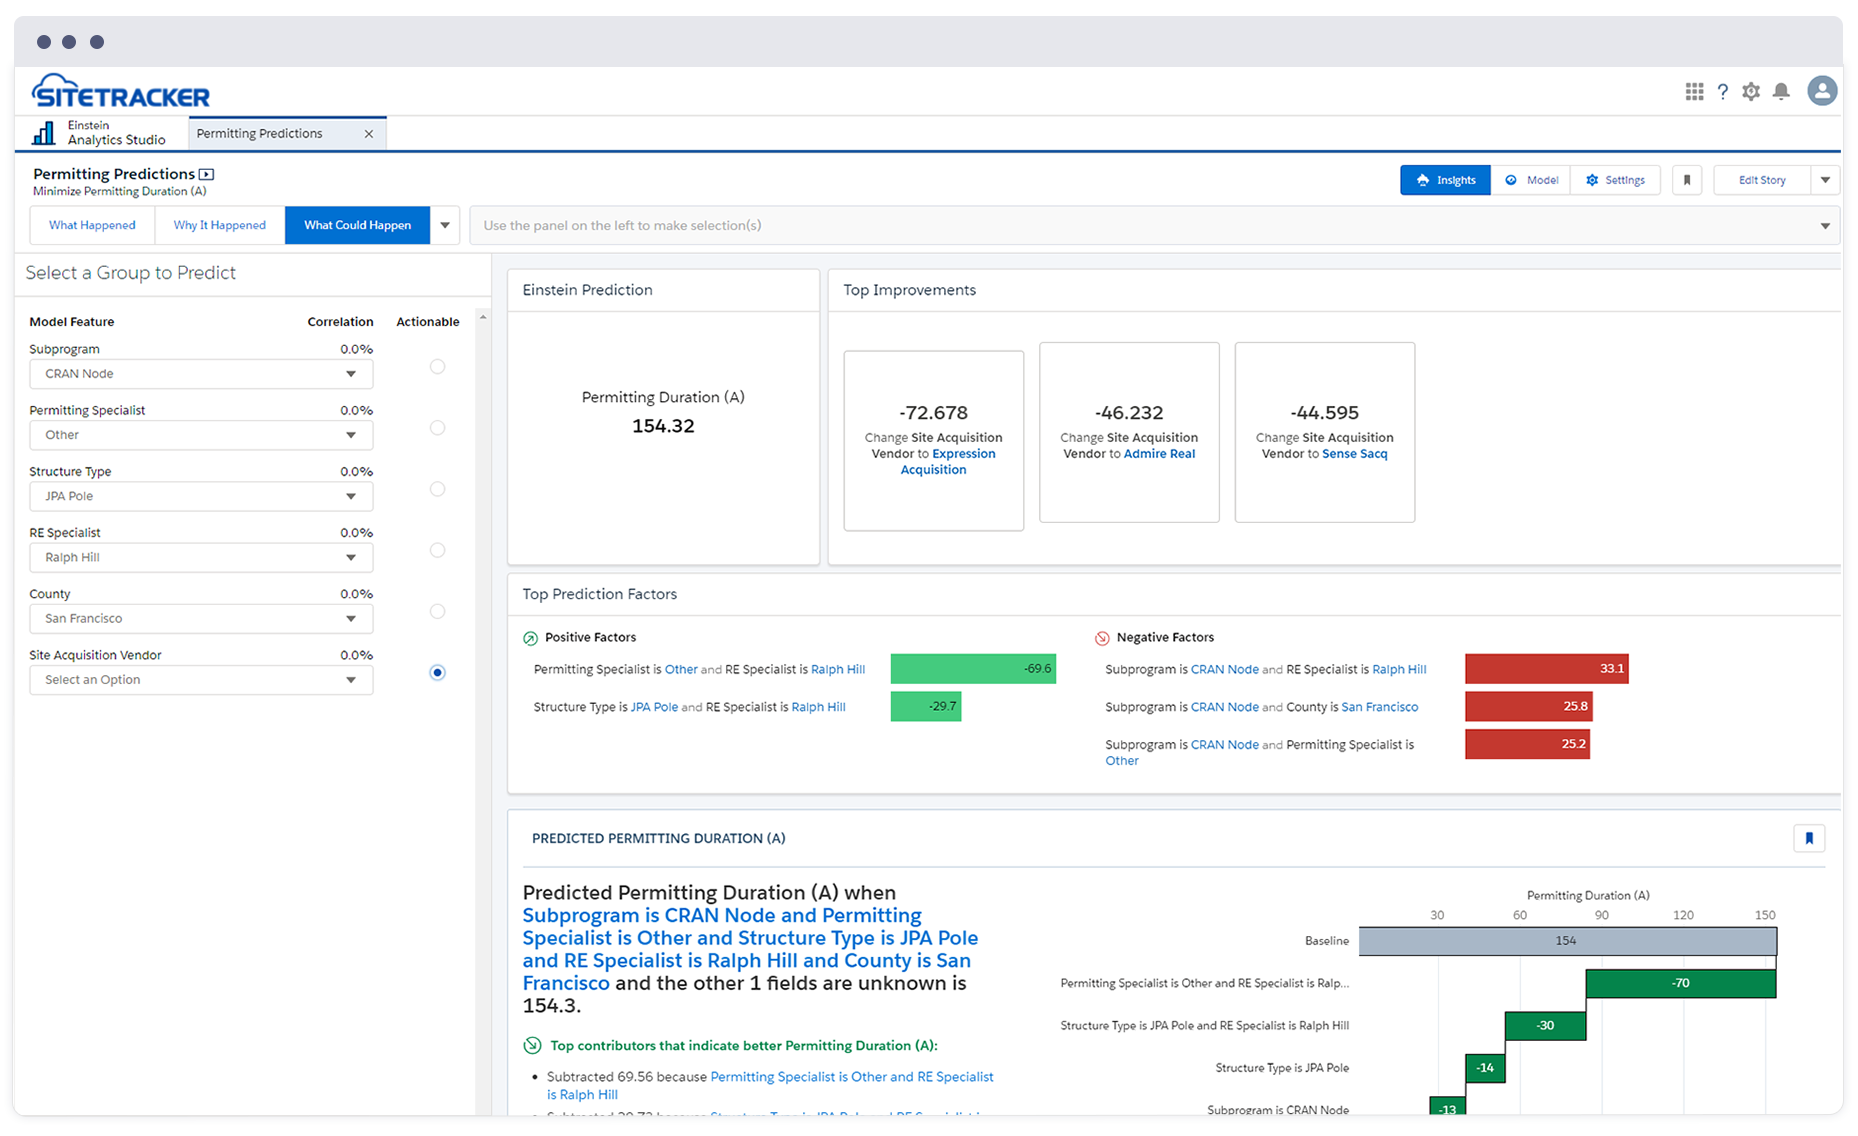The image size is (1858, 1136).
Task: Click the Correlation column header
Action: click(340, 322)
